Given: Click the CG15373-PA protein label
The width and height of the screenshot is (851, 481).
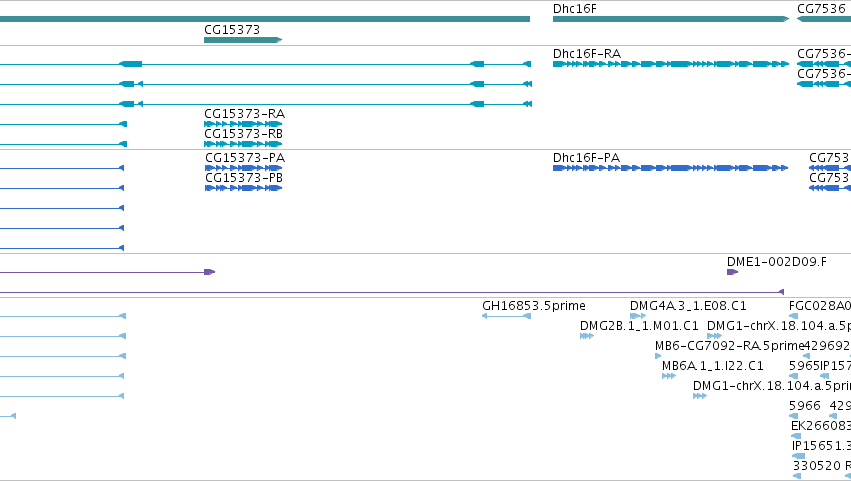Looking at the screenshot, I should 245,157.
